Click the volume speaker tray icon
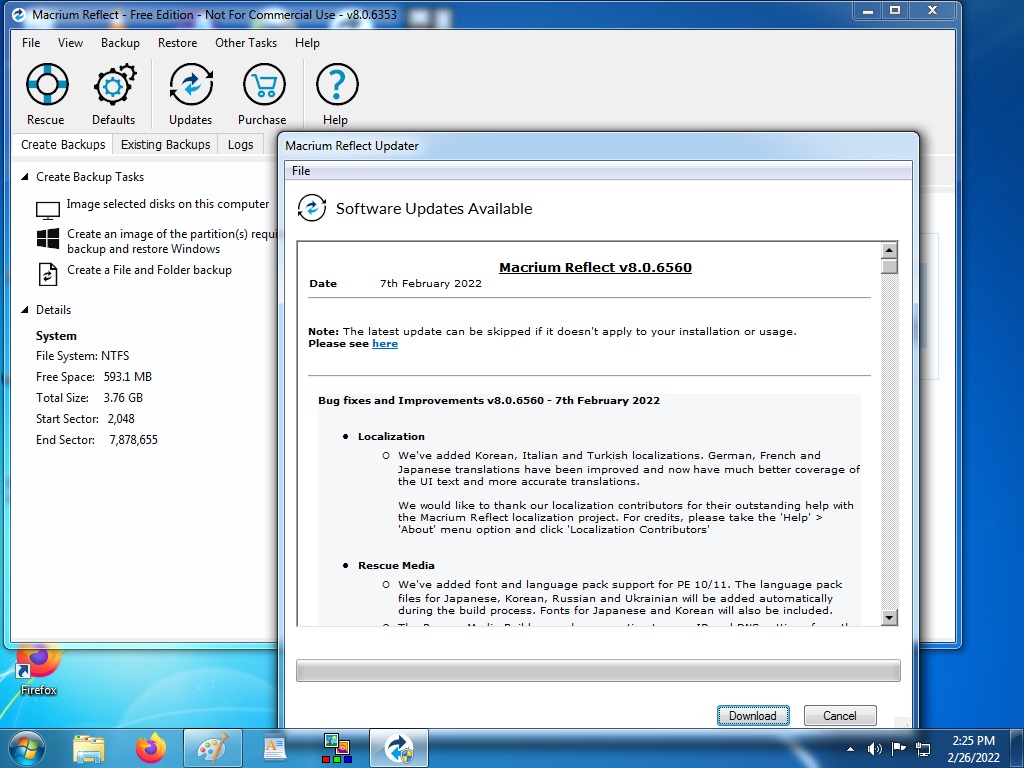Image resolution: width=1024 pixels, height=768 pixels. tap(874, 748)
